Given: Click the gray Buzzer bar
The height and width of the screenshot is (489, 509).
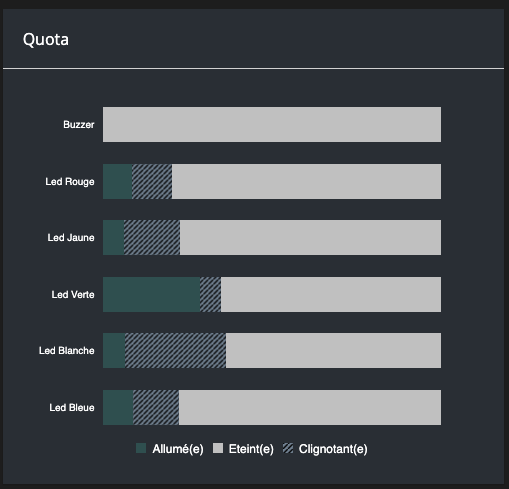Looking at the screenshot, I should tap(272, 124).
